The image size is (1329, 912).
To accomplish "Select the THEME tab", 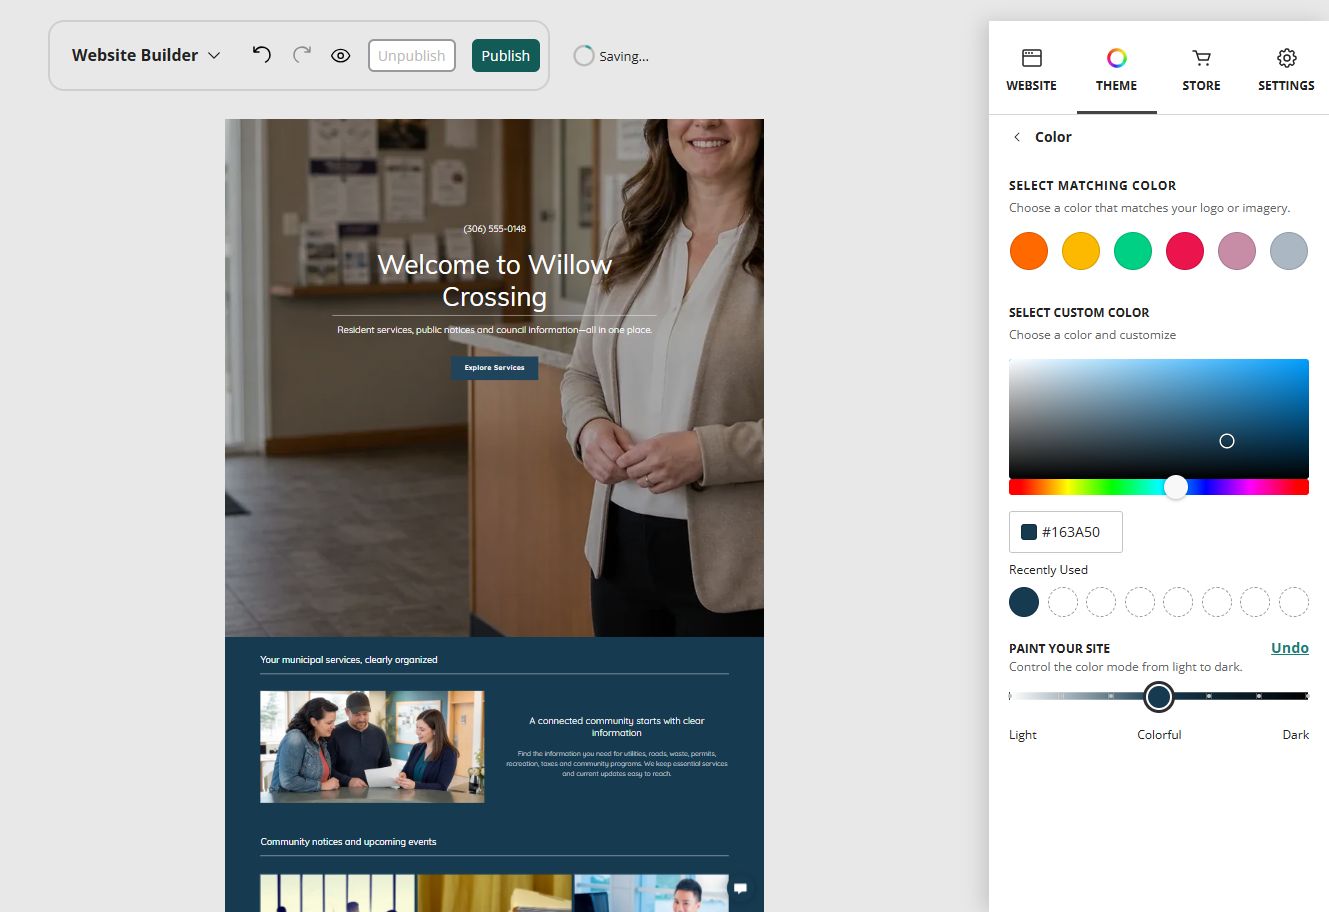I will [x=1116, y=70].
